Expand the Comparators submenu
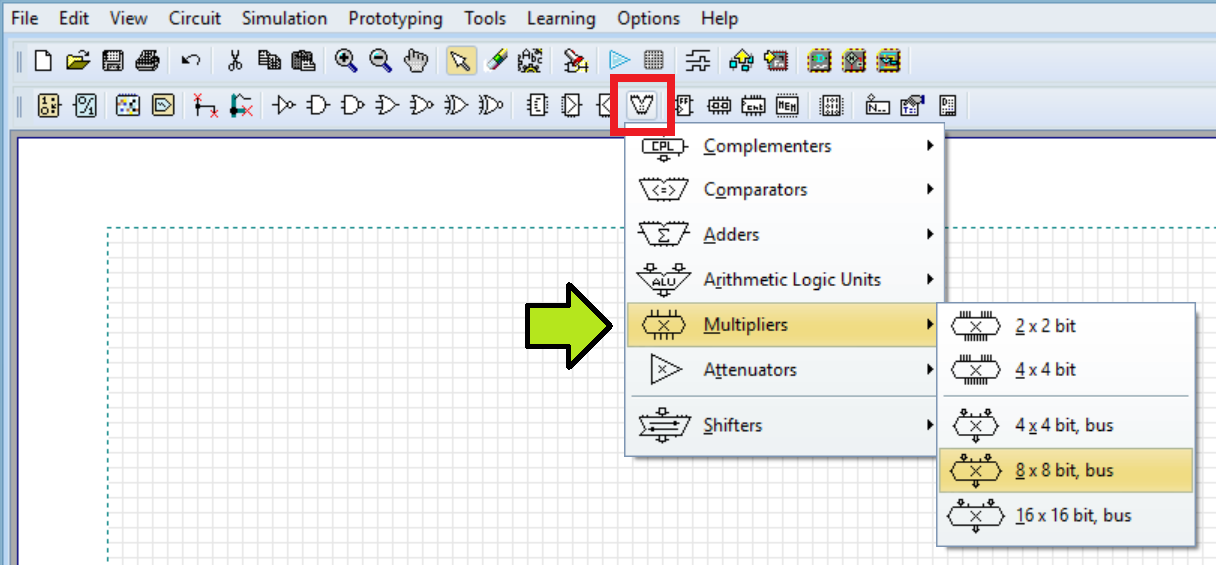This screenshot has height=565, width=1216. tap(785, 189)
